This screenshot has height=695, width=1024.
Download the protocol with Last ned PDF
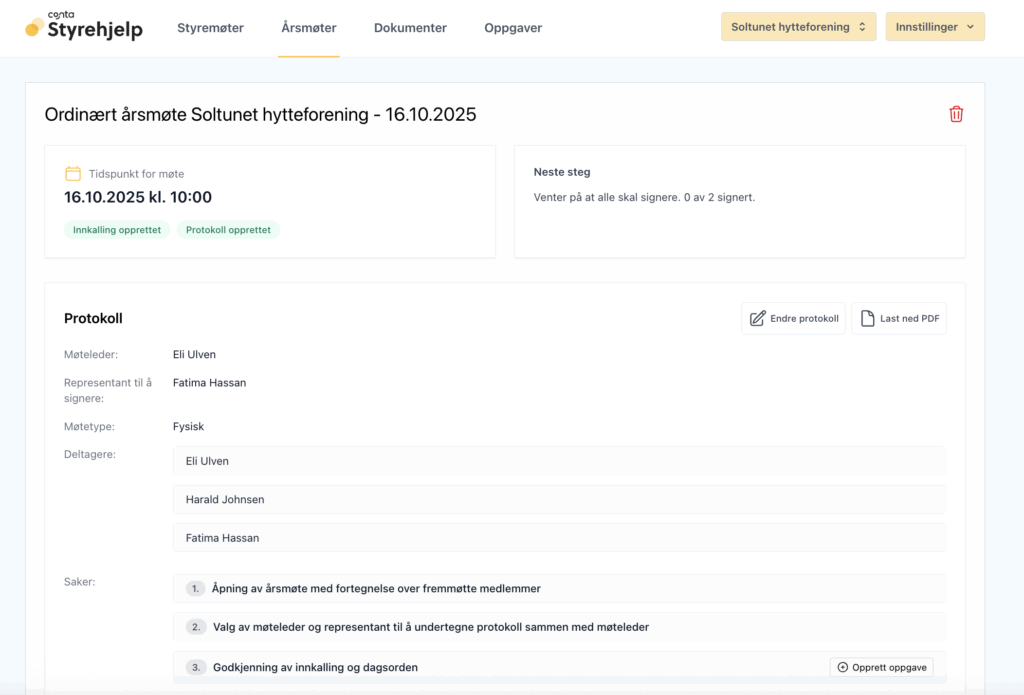pos(898,318)
